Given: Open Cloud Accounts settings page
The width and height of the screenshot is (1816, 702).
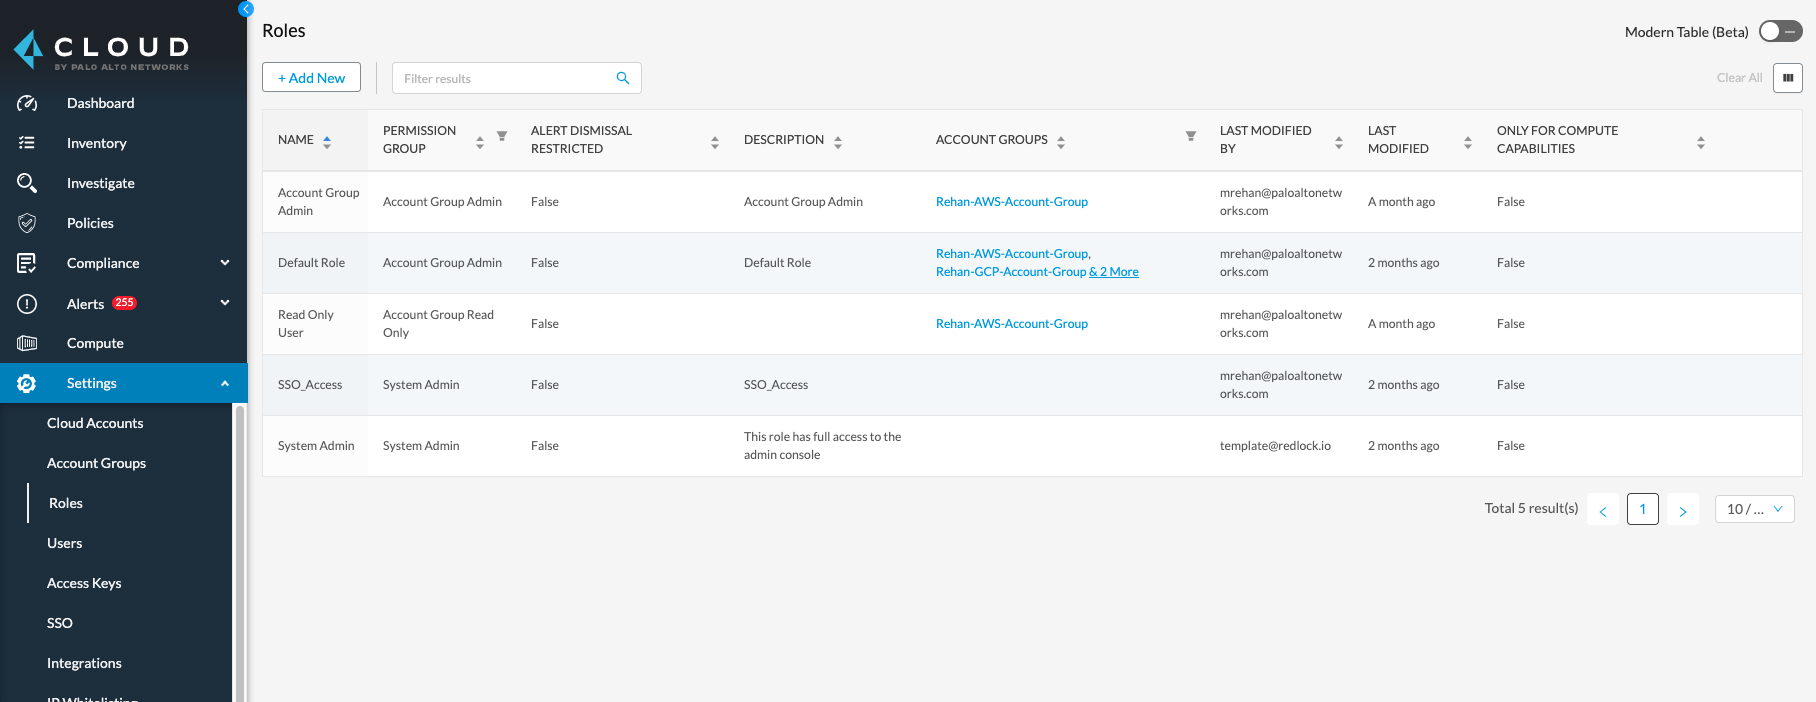Looking at the screenshot, I should coord(95,423).
